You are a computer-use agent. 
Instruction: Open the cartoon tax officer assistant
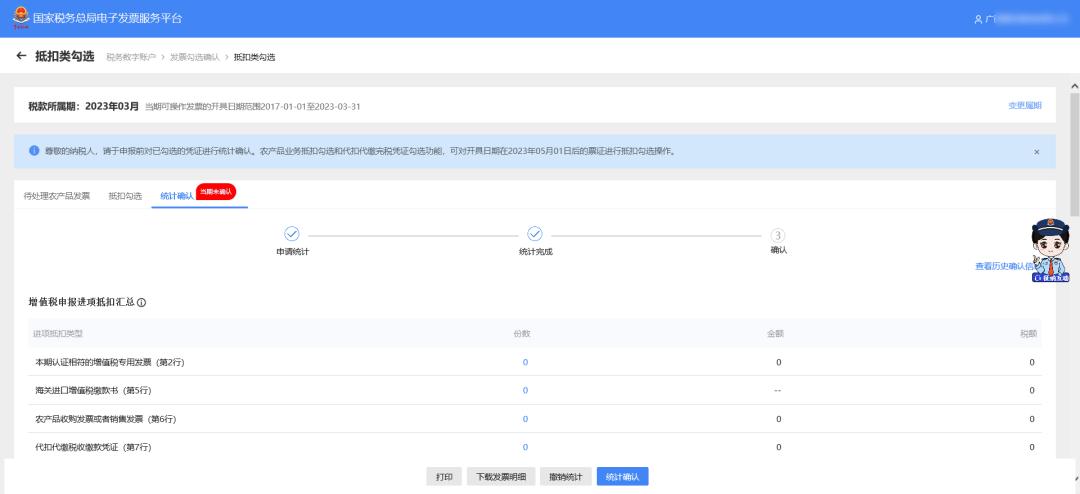(1050, 250)
